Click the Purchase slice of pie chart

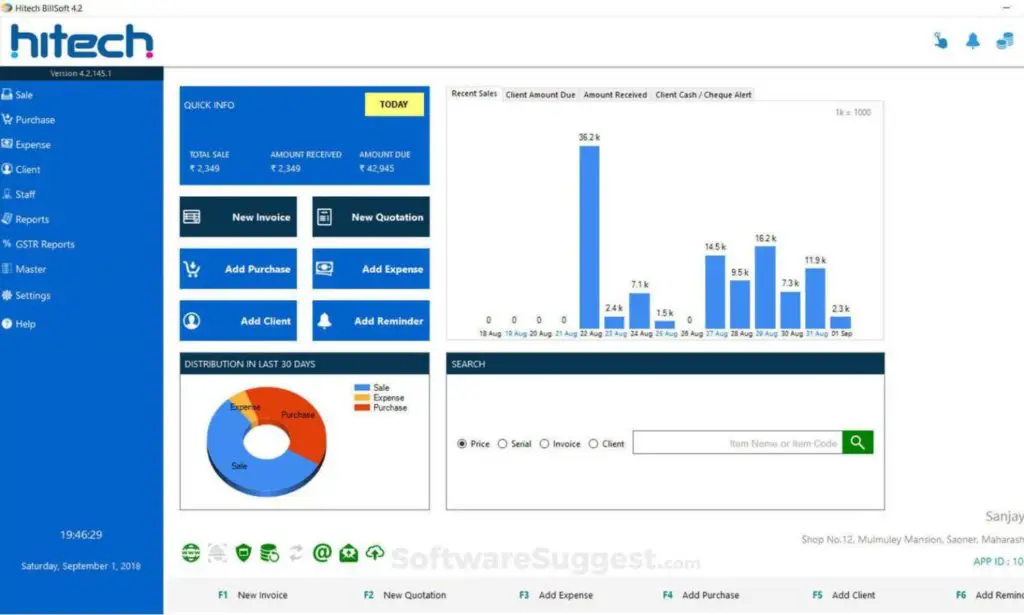[298, 418]
